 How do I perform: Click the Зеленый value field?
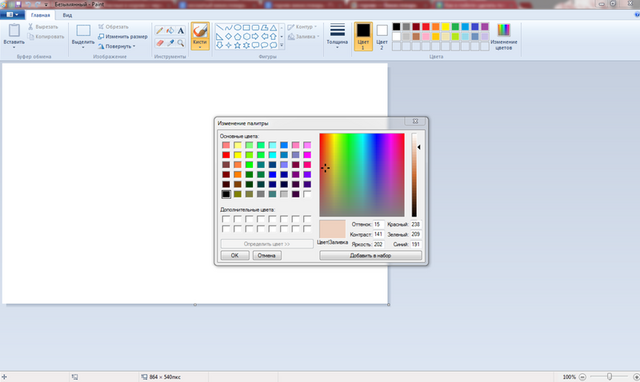pos(416,234)
